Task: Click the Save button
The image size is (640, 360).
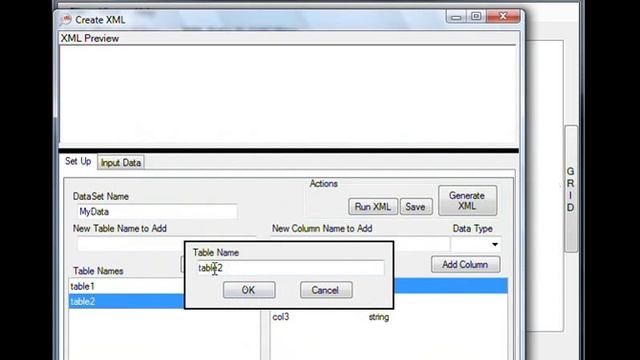Action: pyautogui.click(x=416, y=207)
